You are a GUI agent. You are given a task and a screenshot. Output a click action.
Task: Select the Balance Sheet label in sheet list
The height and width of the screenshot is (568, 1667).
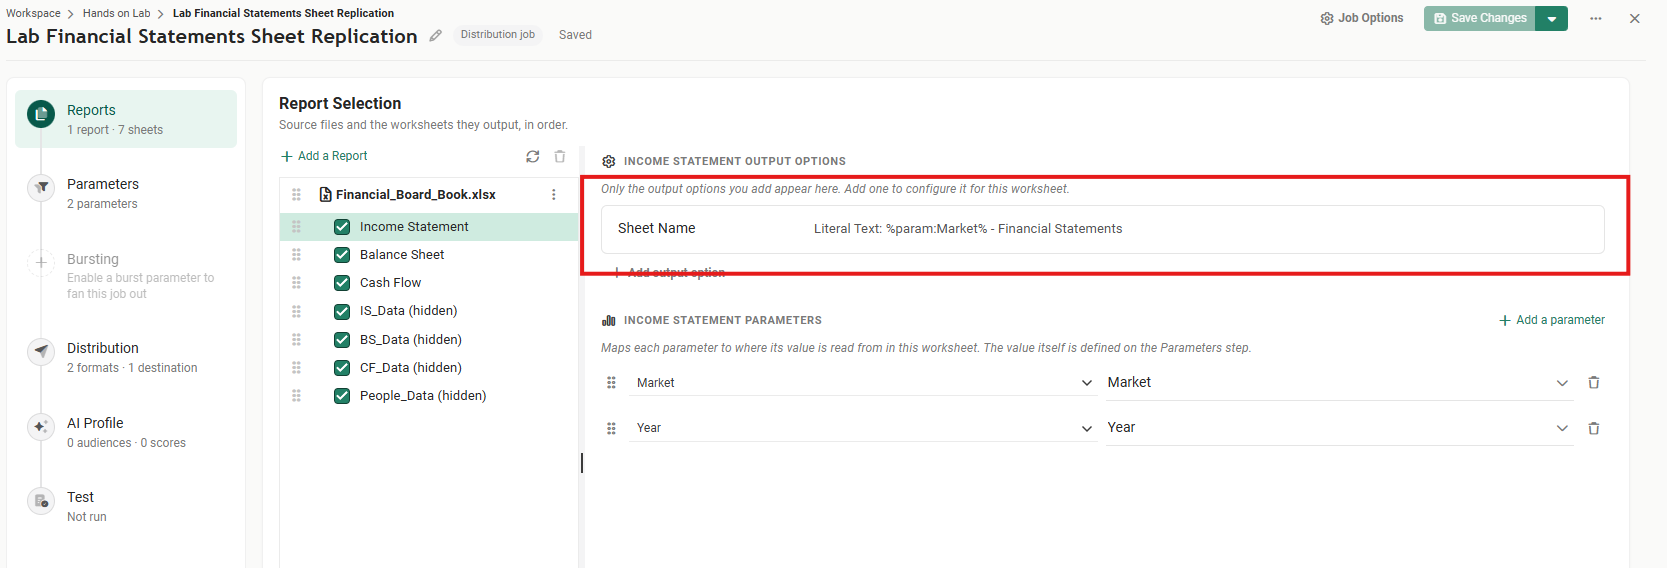pos(402,255)
